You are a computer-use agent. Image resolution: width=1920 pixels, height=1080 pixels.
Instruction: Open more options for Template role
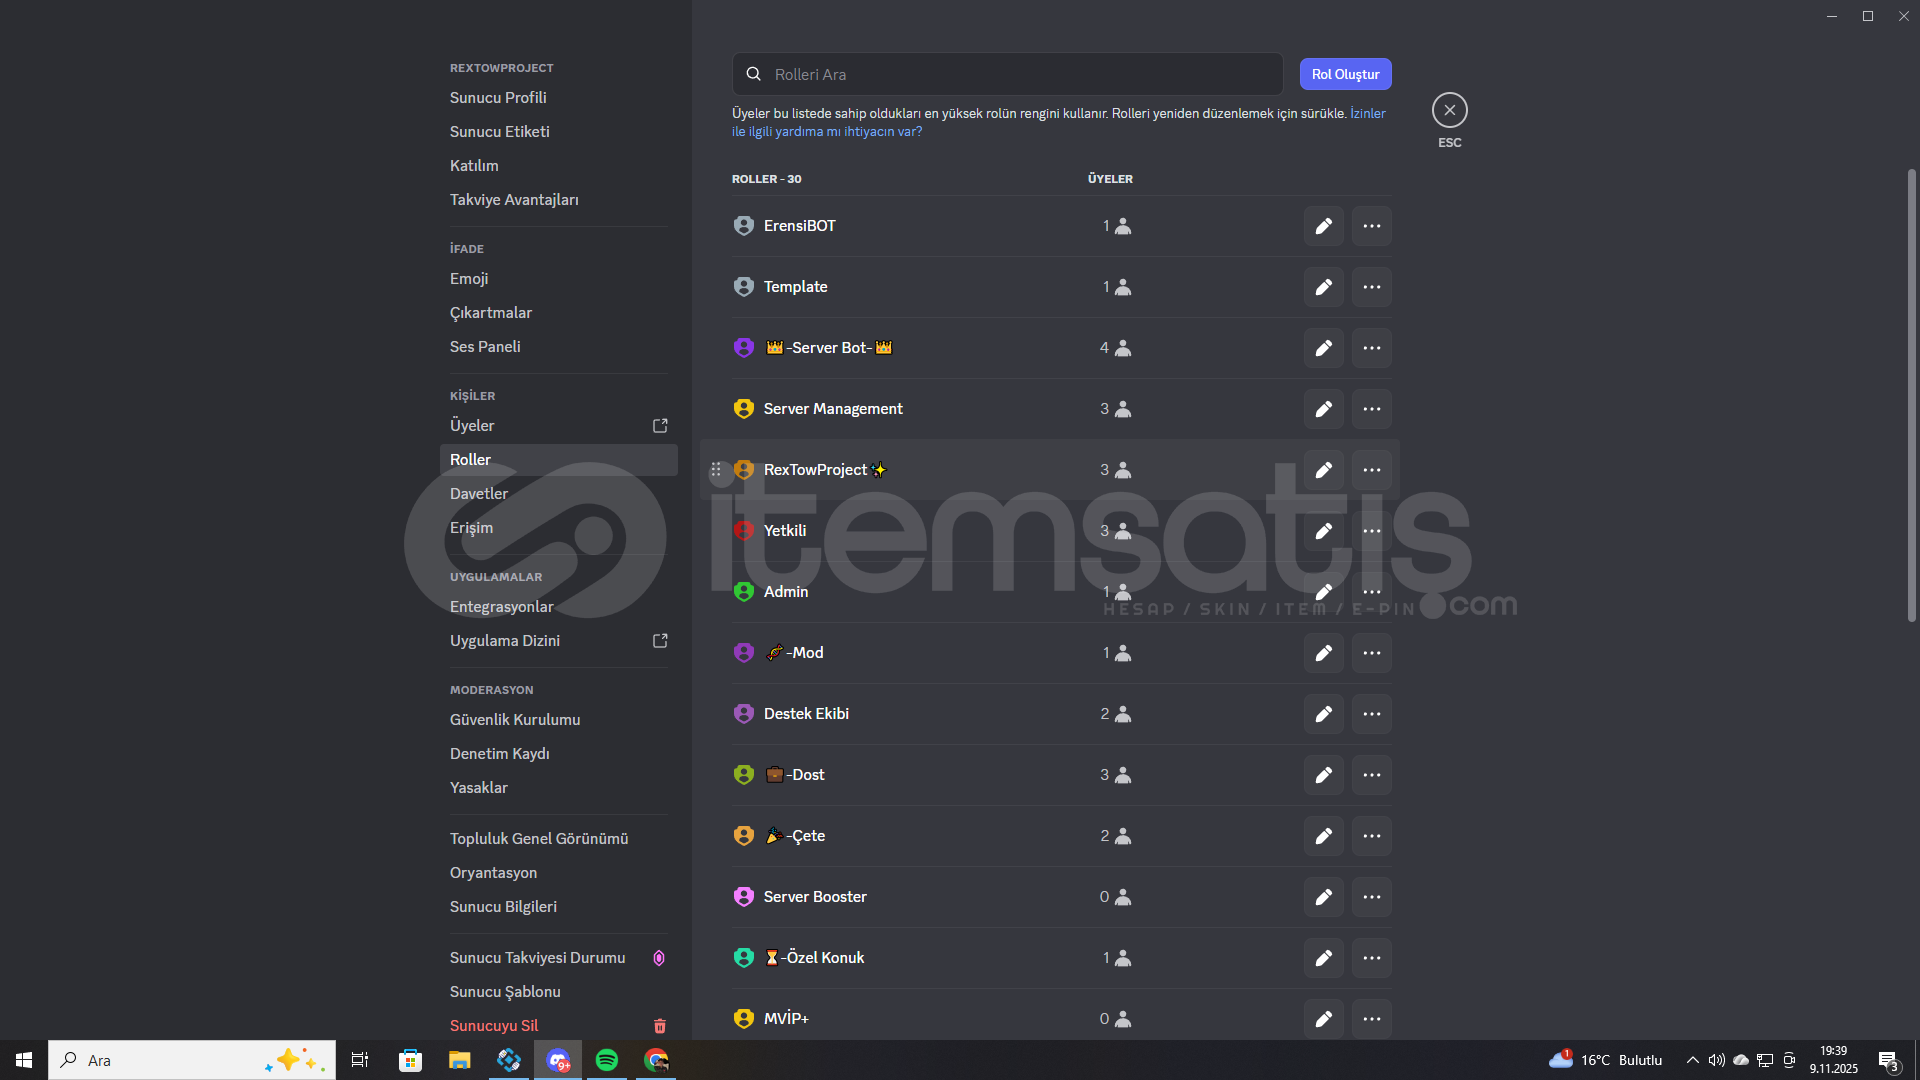point(1371,287)
